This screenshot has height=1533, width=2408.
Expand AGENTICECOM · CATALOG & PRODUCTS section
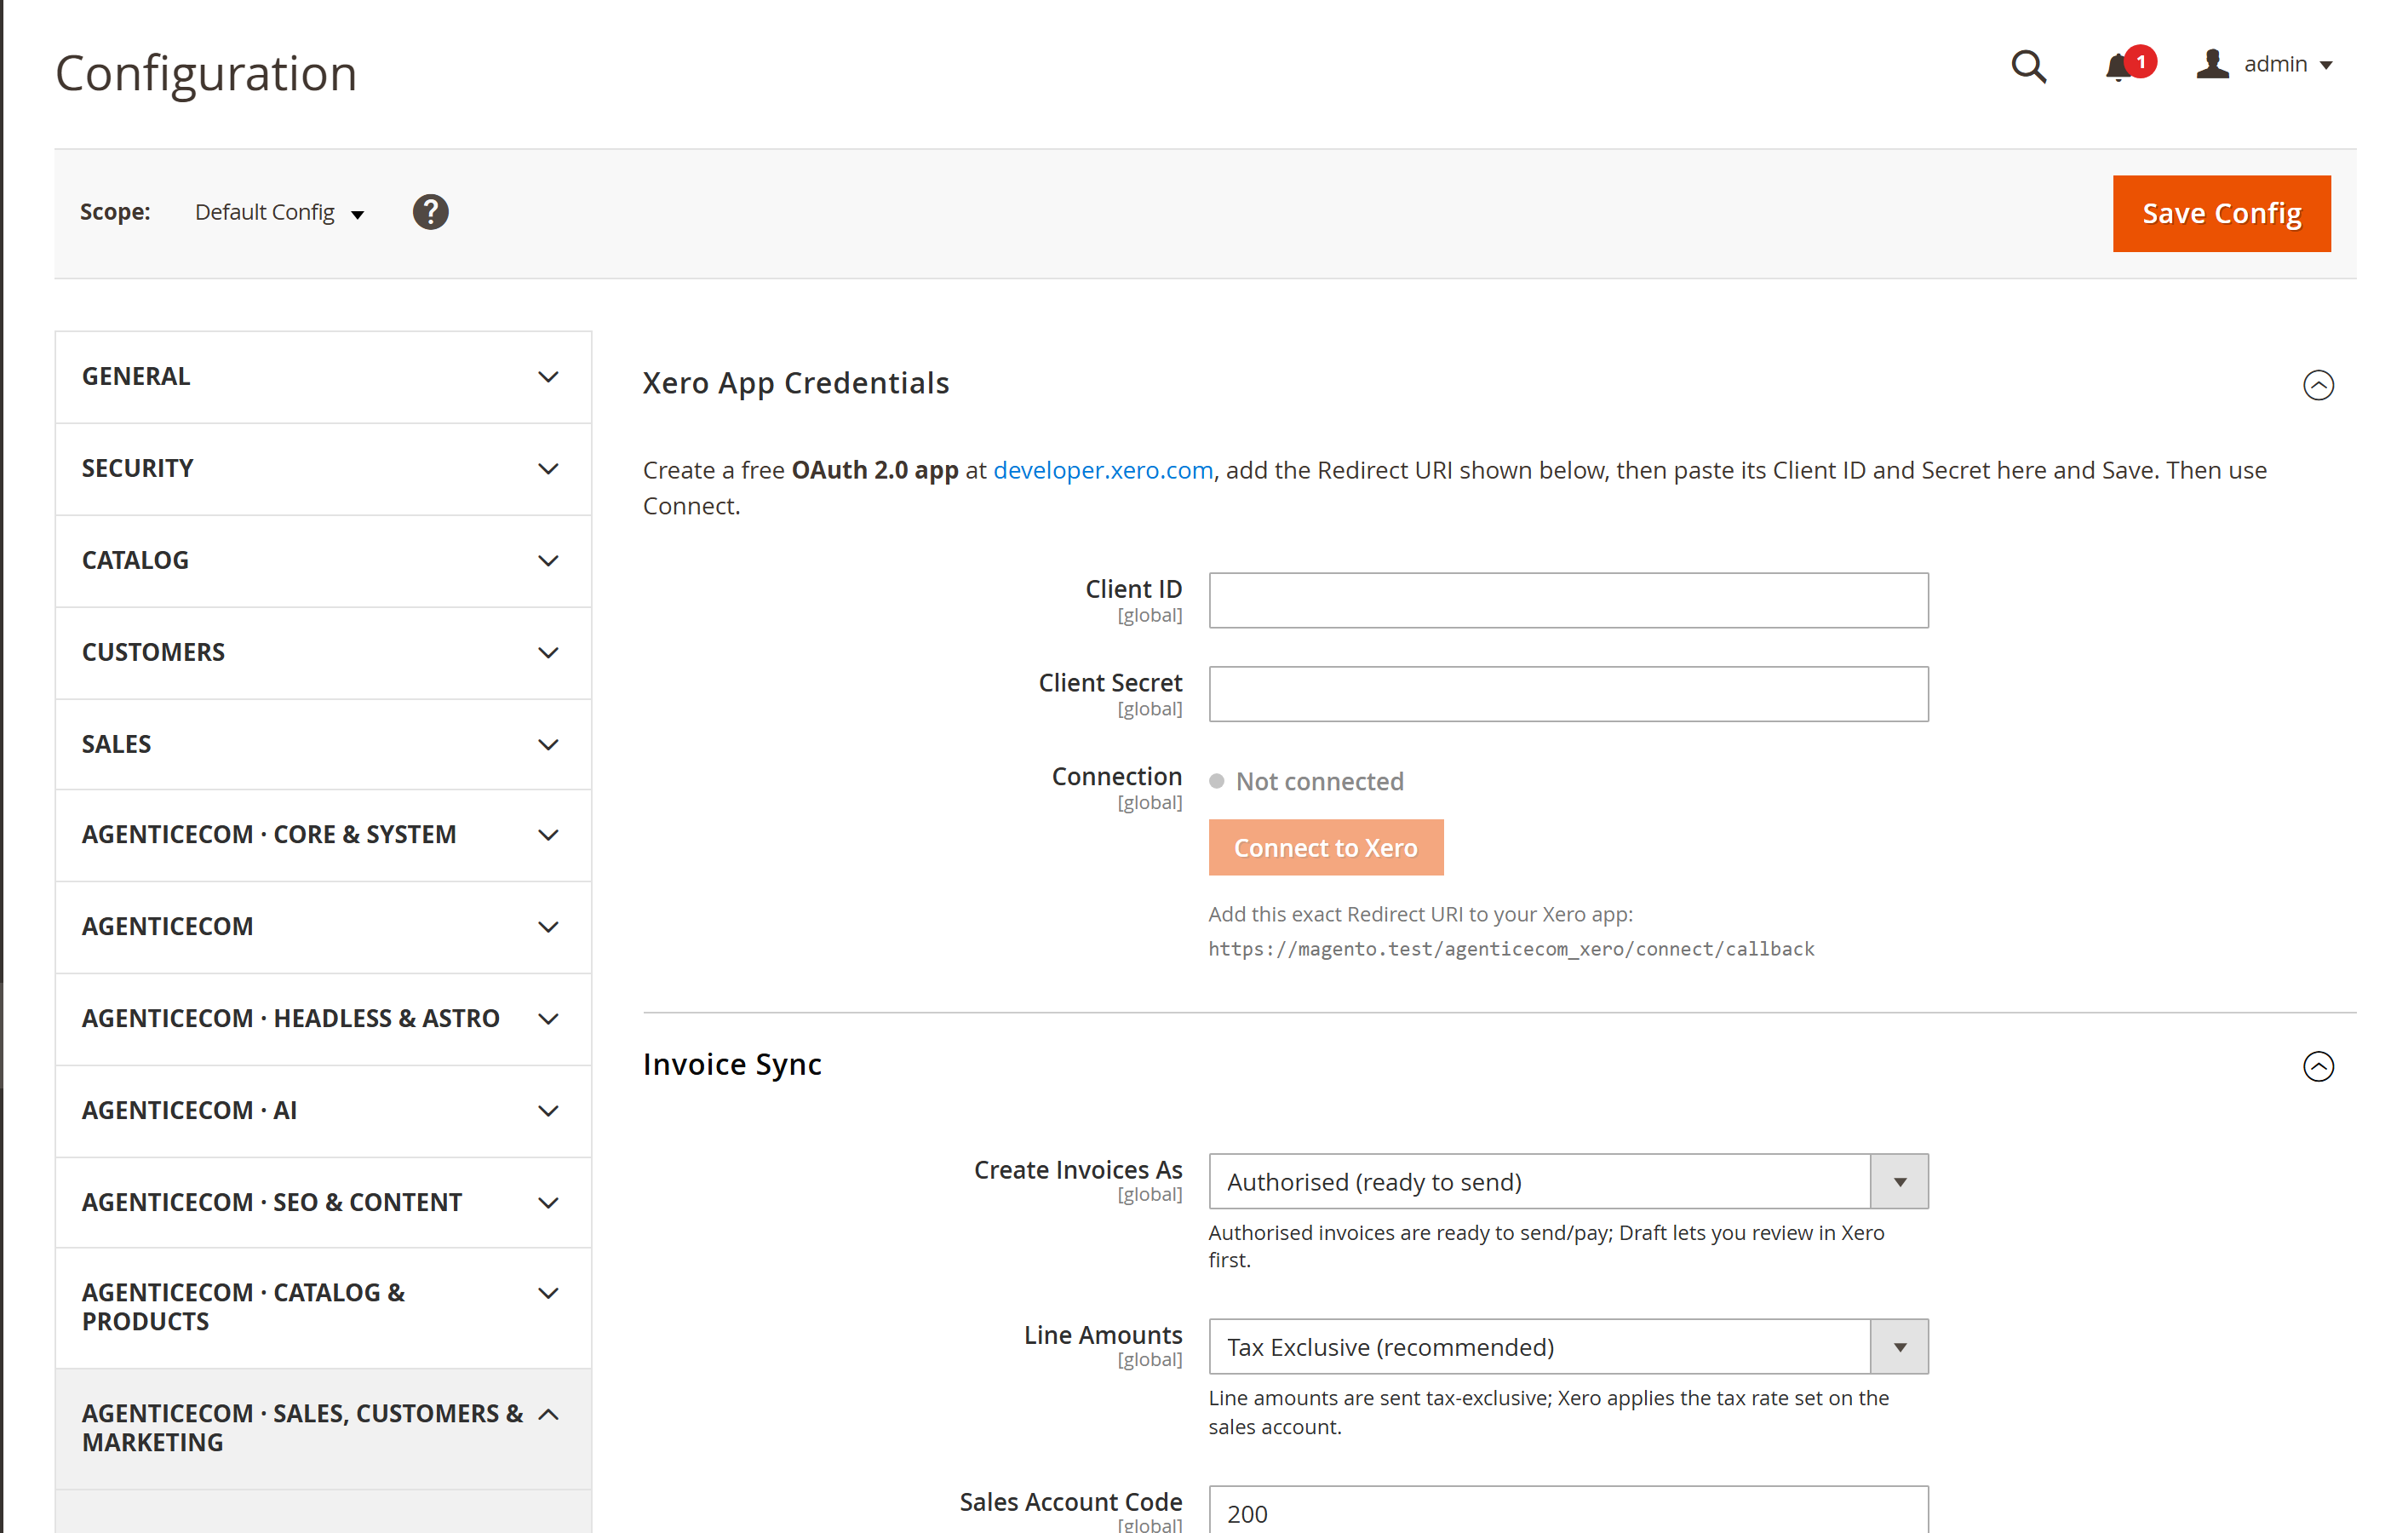pyautogui.click(x=323, y=1308)
